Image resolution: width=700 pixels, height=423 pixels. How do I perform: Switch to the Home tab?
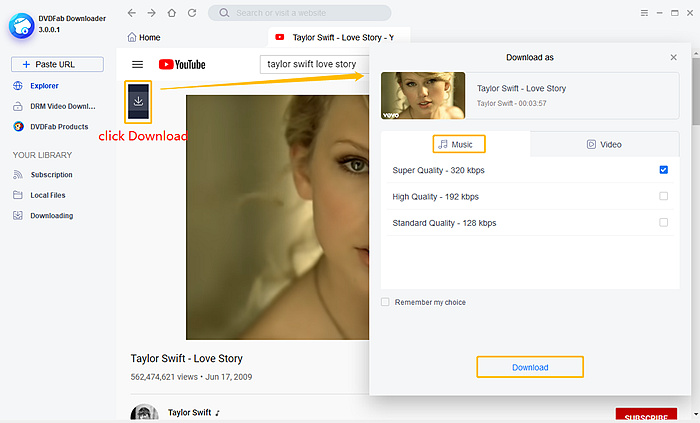point(144,37)
